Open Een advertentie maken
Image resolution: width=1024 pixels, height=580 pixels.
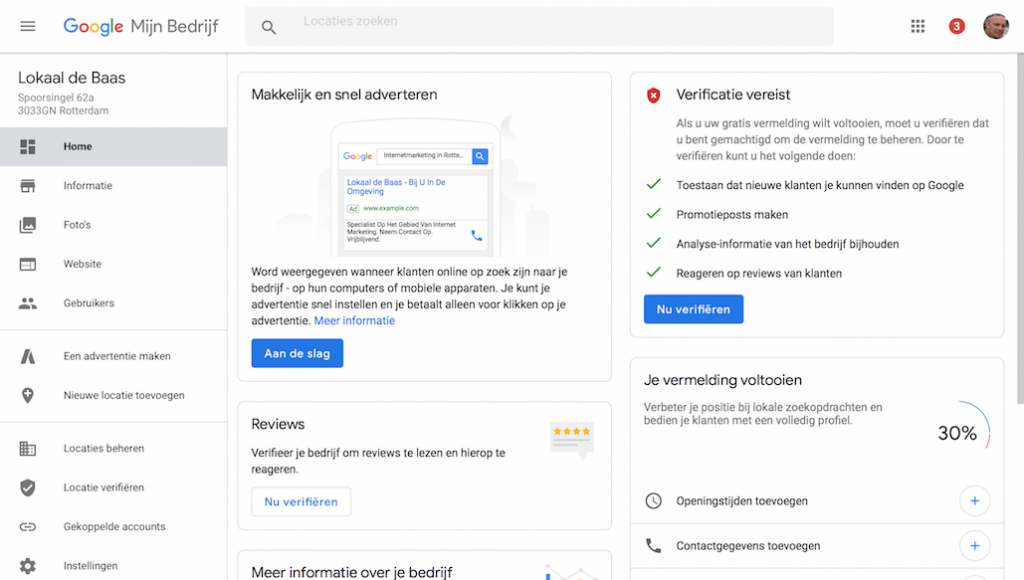click(114, 356)
